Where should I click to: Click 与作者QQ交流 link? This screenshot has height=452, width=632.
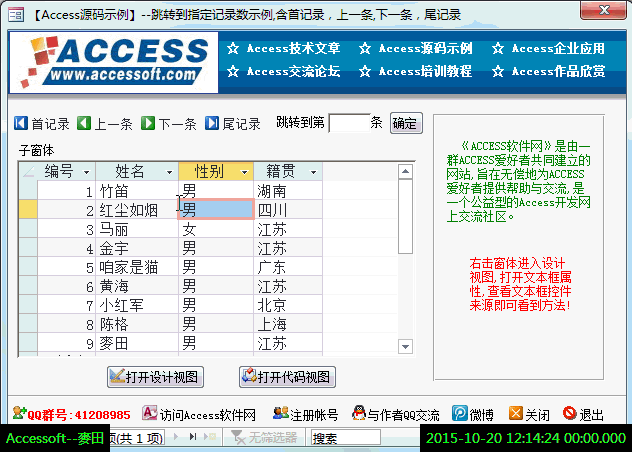403,415
